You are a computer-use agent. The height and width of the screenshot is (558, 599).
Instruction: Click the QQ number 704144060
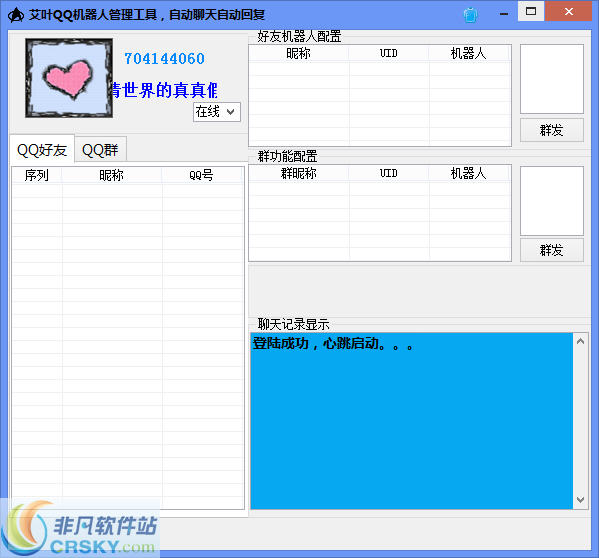164,58
